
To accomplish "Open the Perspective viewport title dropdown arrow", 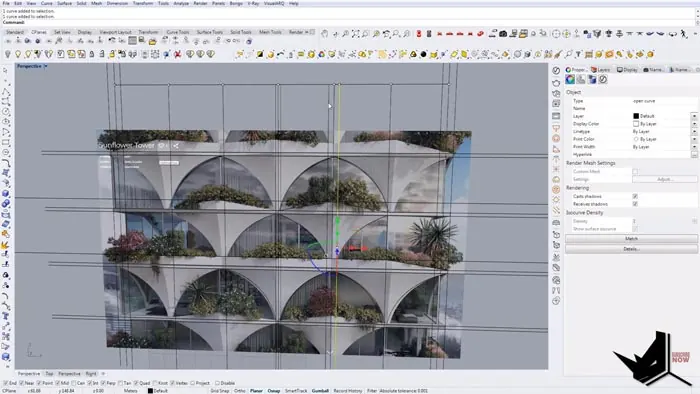I will click(46, 66).
